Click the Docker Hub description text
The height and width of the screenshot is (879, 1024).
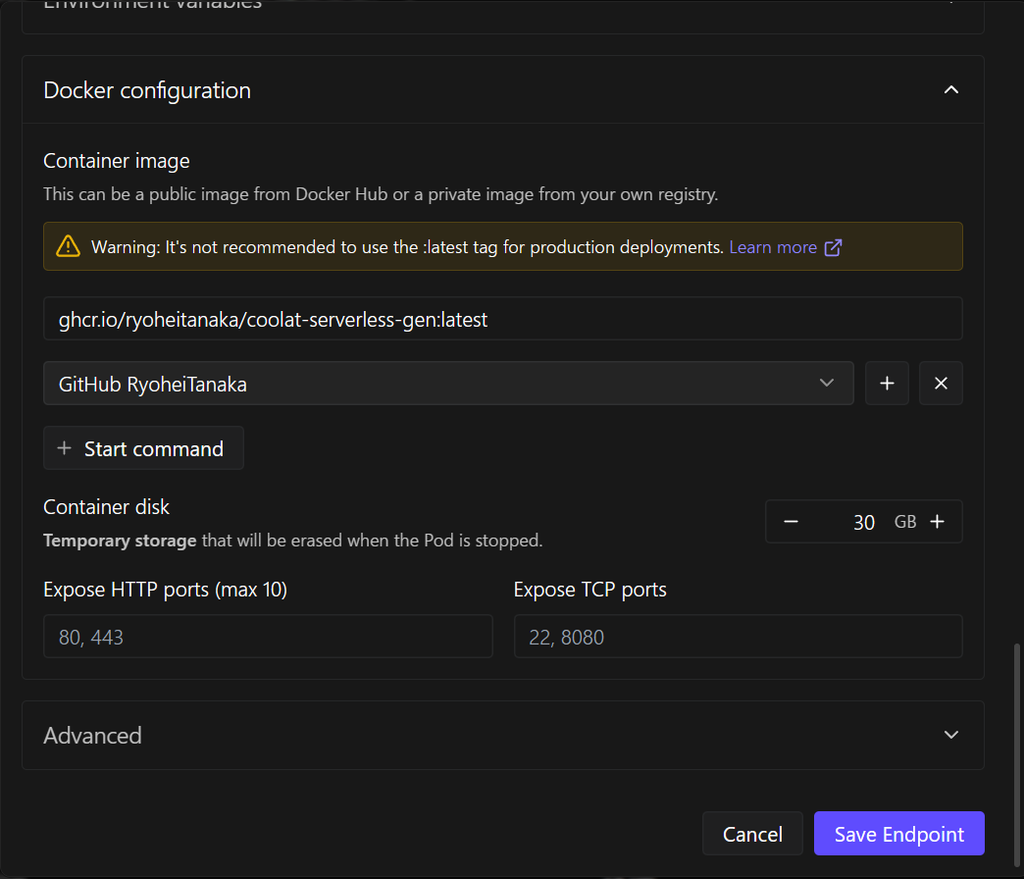[x=381, y=195]
